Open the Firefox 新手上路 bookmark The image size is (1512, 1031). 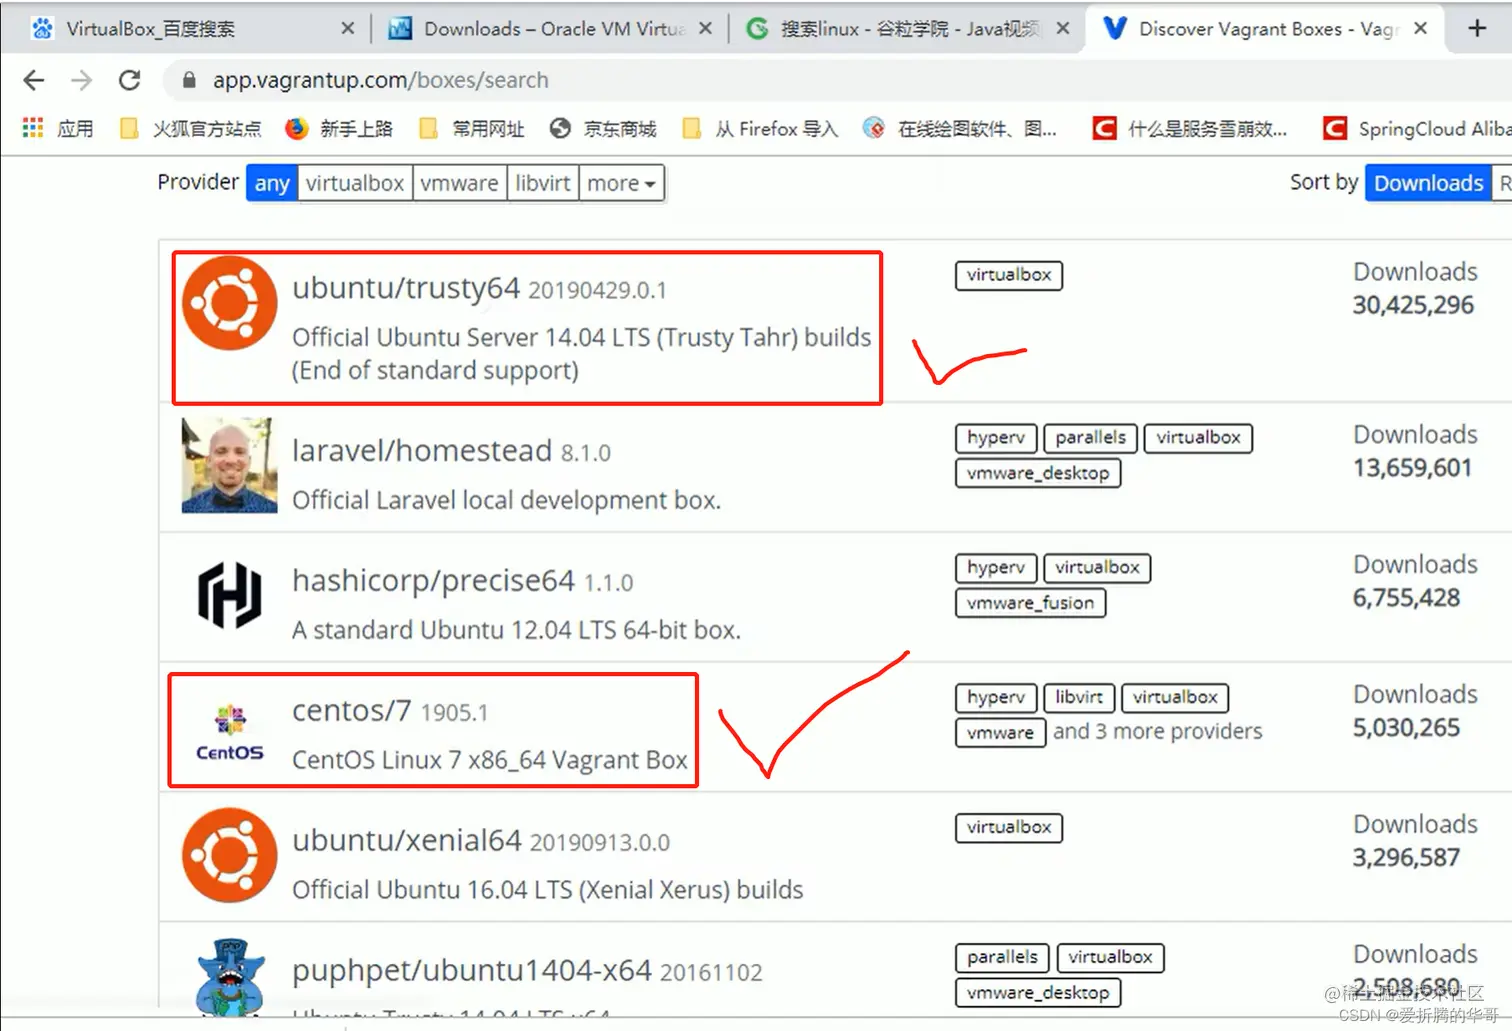tap(339, 128)
